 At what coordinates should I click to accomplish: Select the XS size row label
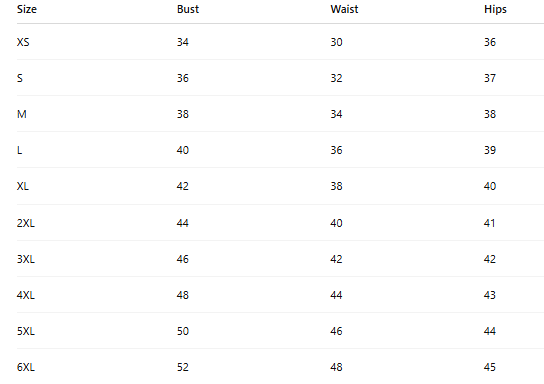point(23,42)
